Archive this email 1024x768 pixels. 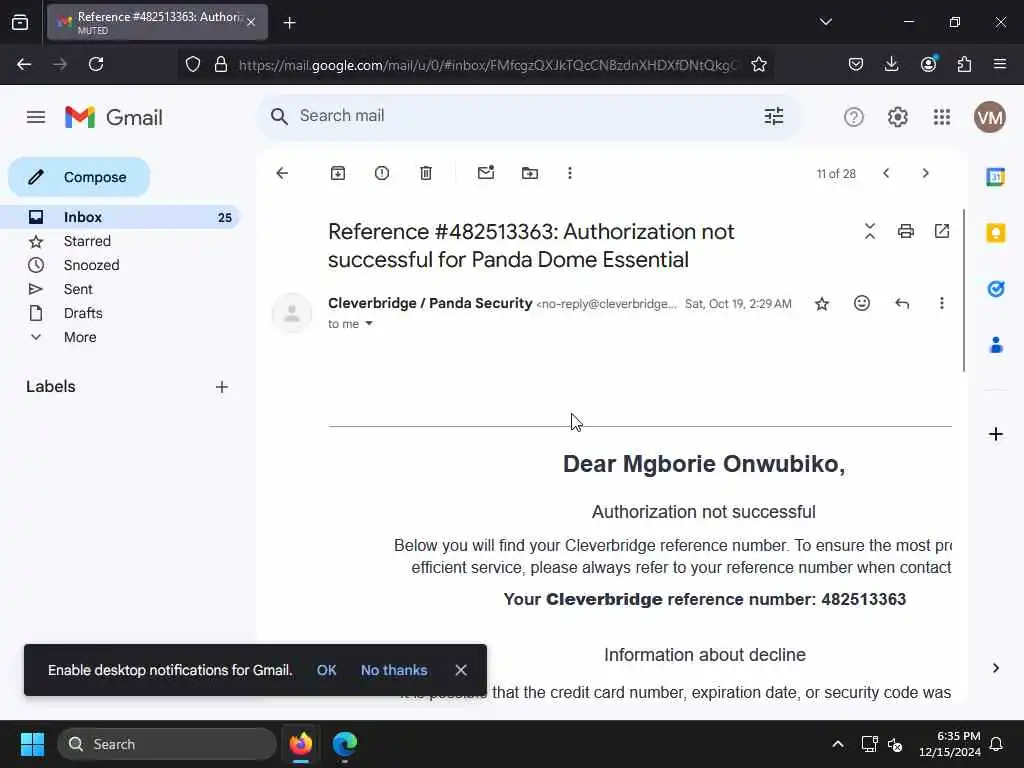click(x=338, y=173)
